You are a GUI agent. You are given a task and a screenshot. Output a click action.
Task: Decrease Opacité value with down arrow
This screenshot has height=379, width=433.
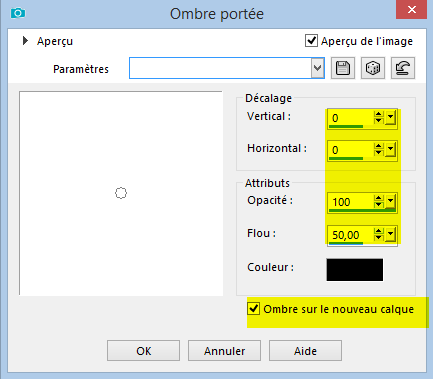point(379,204)
